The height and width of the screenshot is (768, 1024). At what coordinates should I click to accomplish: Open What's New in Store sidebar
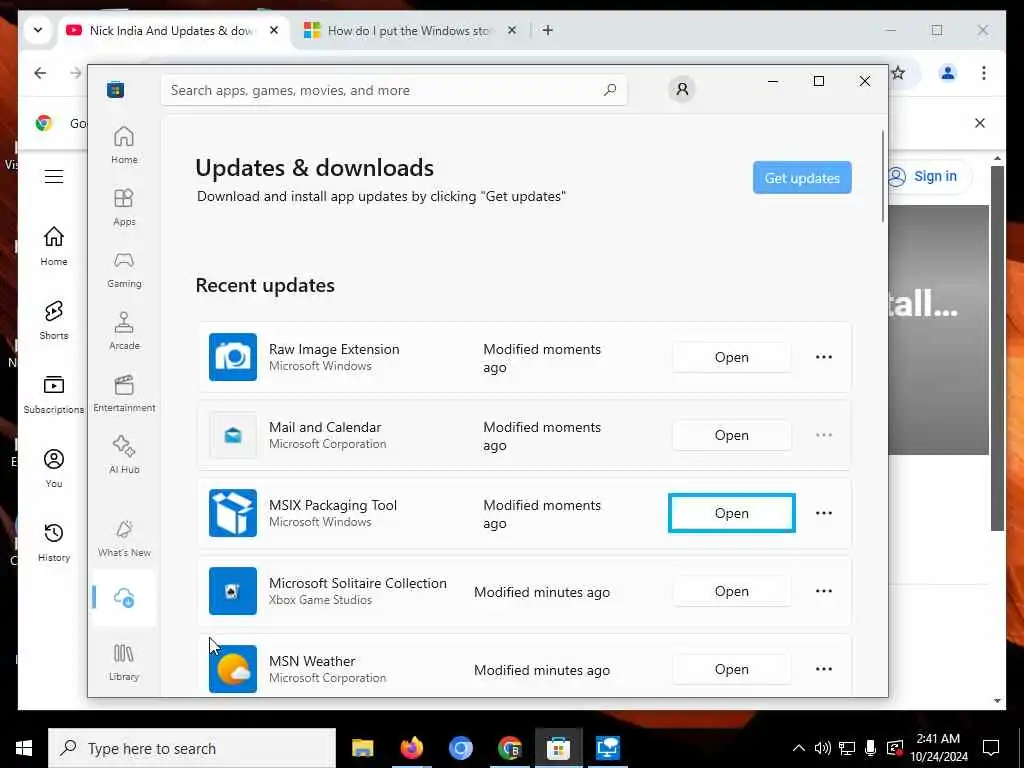pos(124,539)
